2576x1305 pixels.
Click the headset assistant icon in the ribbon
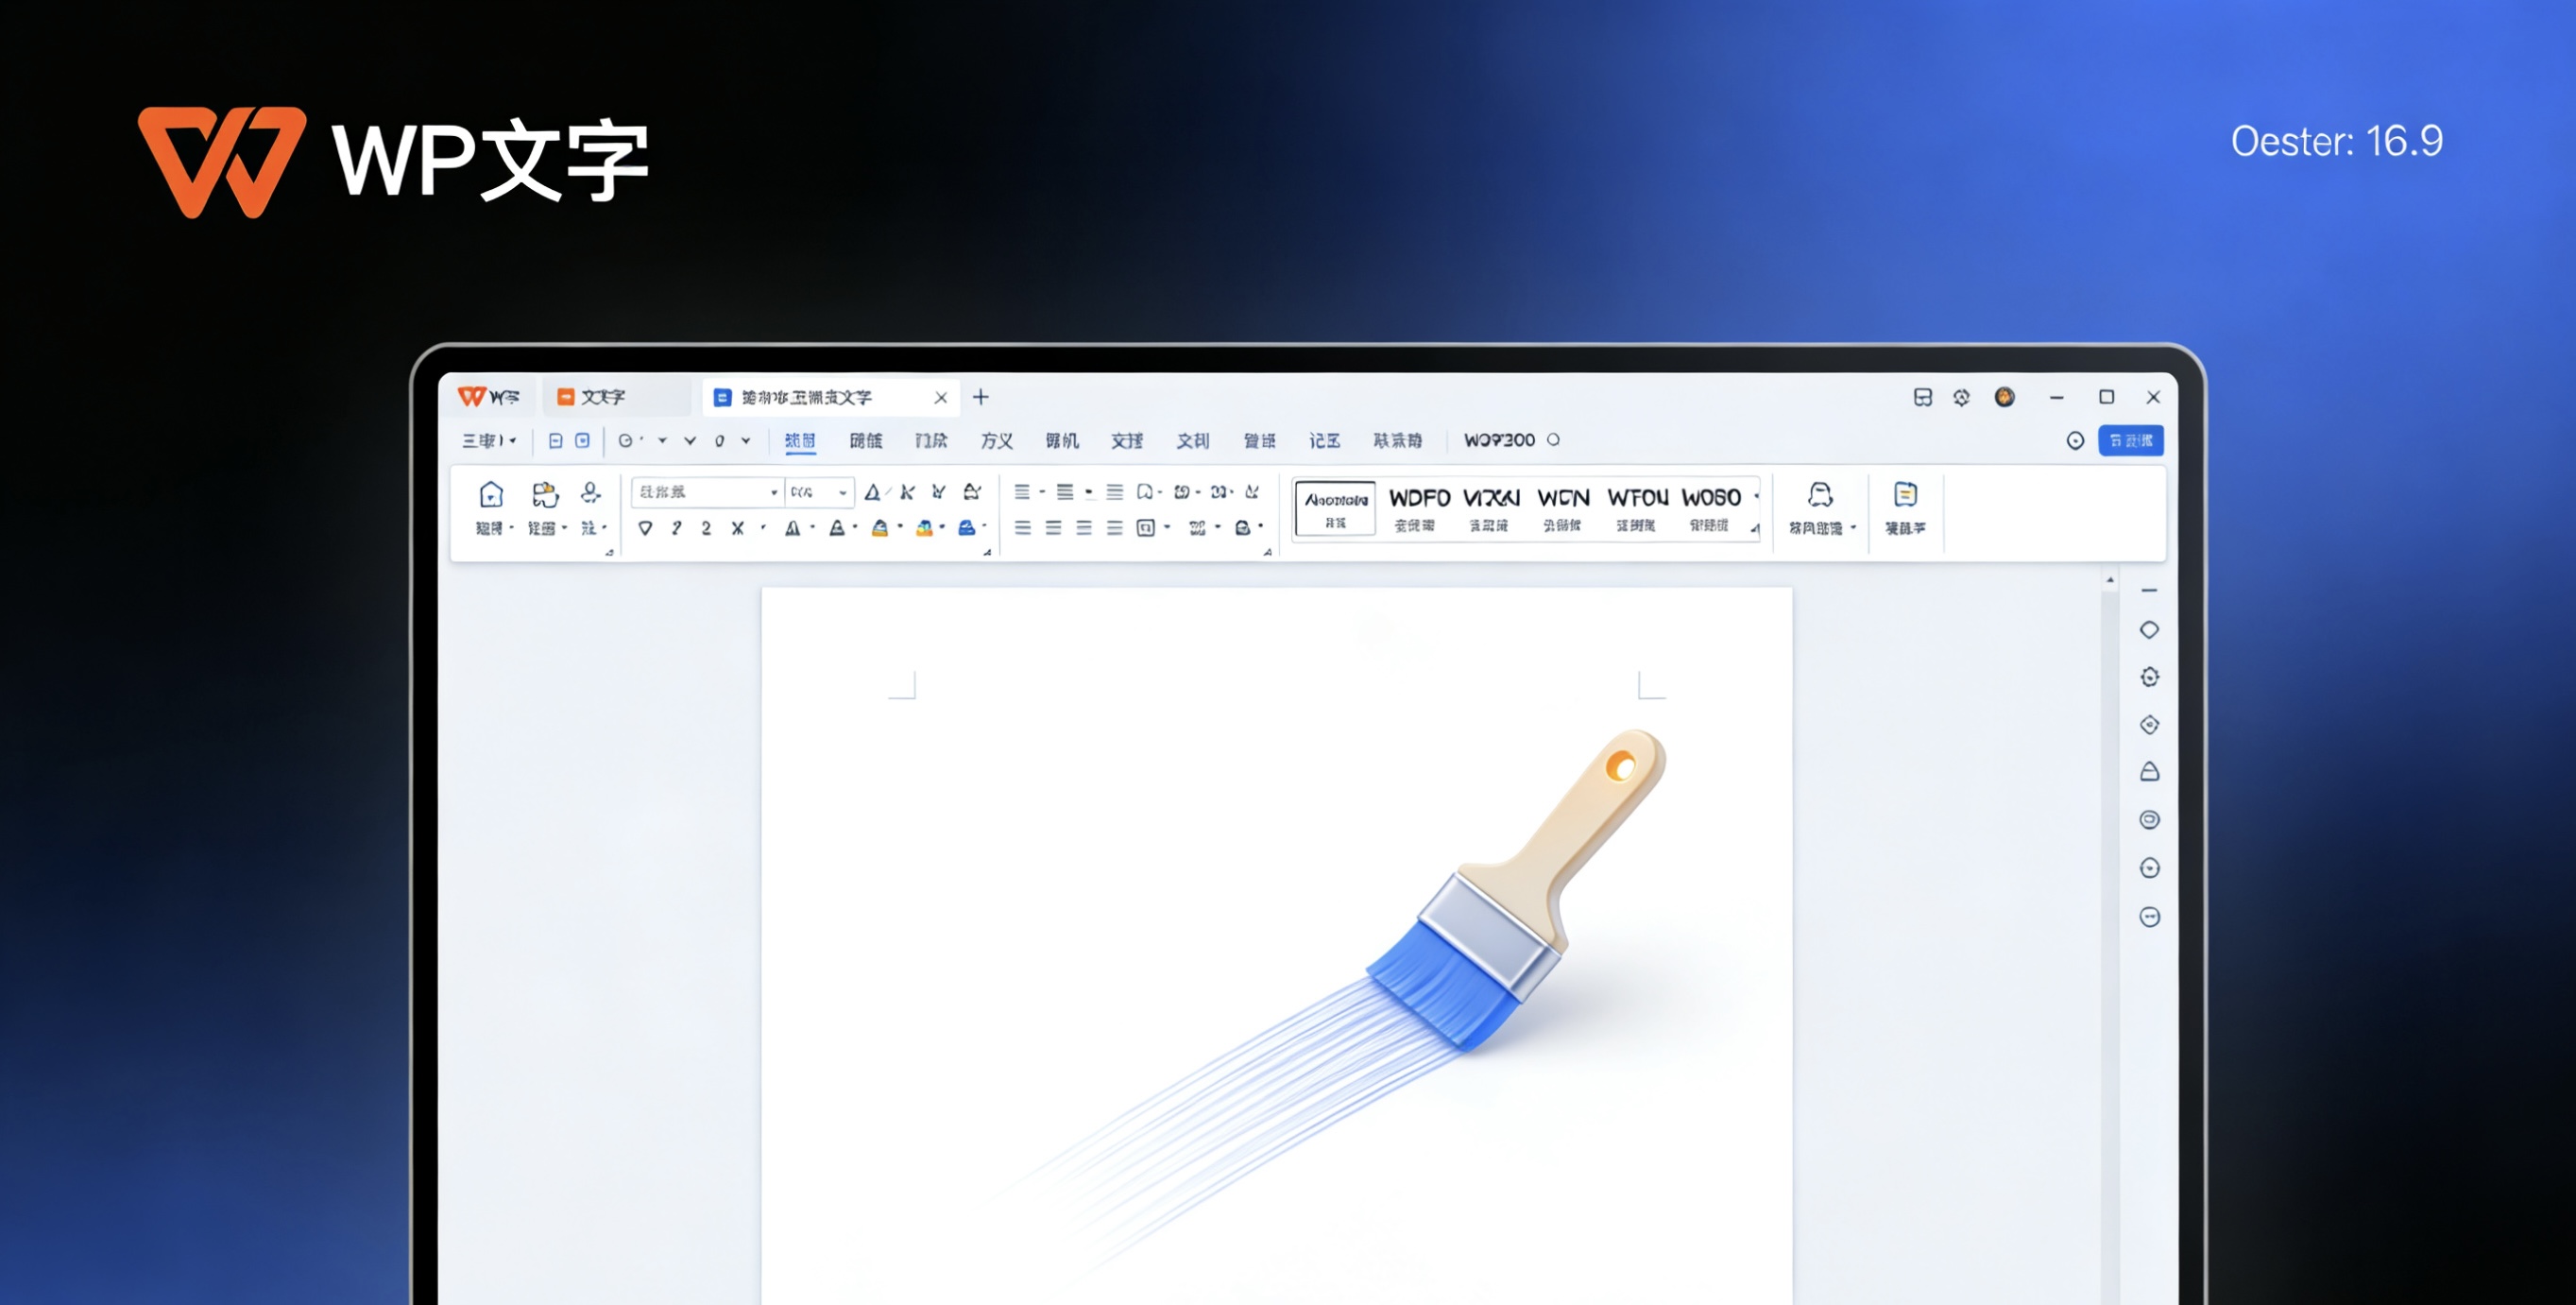1819,495
